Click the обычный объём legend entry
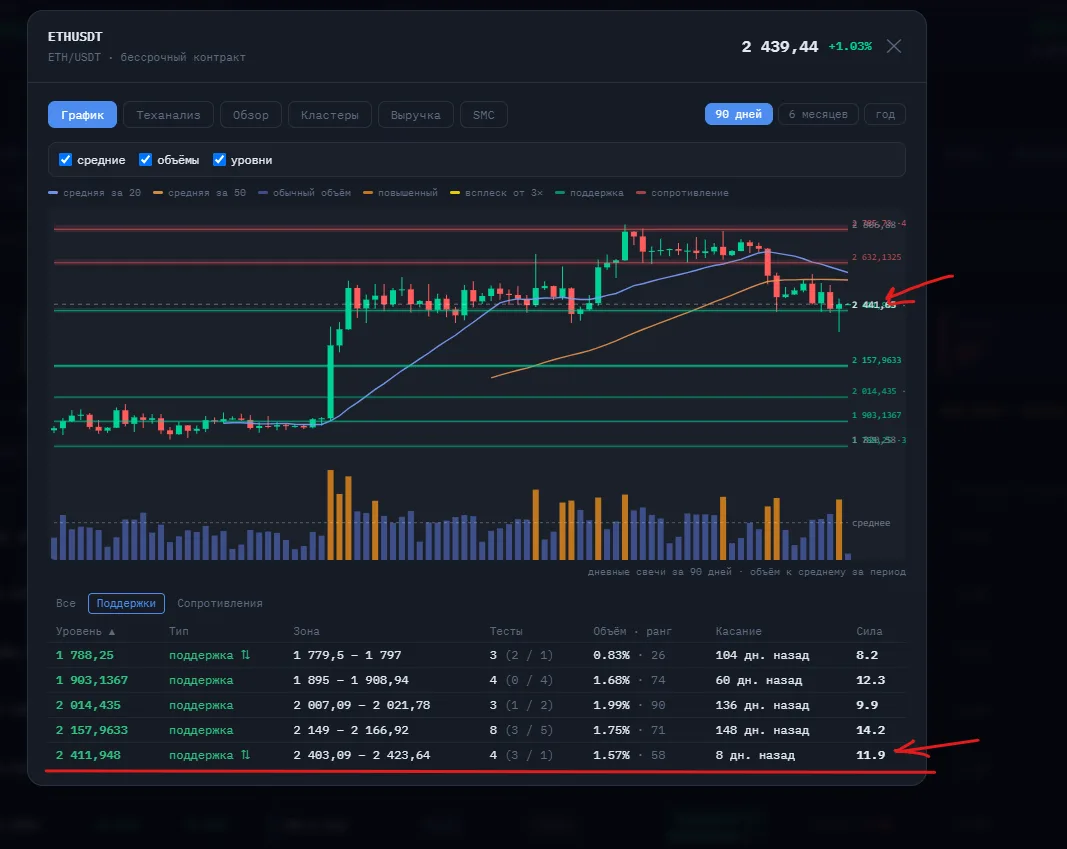Viewport: 1067px width, 849px height. coord(305,193)
